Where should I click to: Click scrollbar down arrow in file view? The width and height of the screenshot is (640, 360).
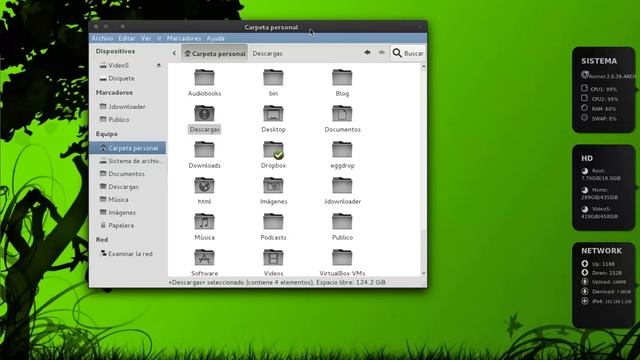tap(423, 273)
